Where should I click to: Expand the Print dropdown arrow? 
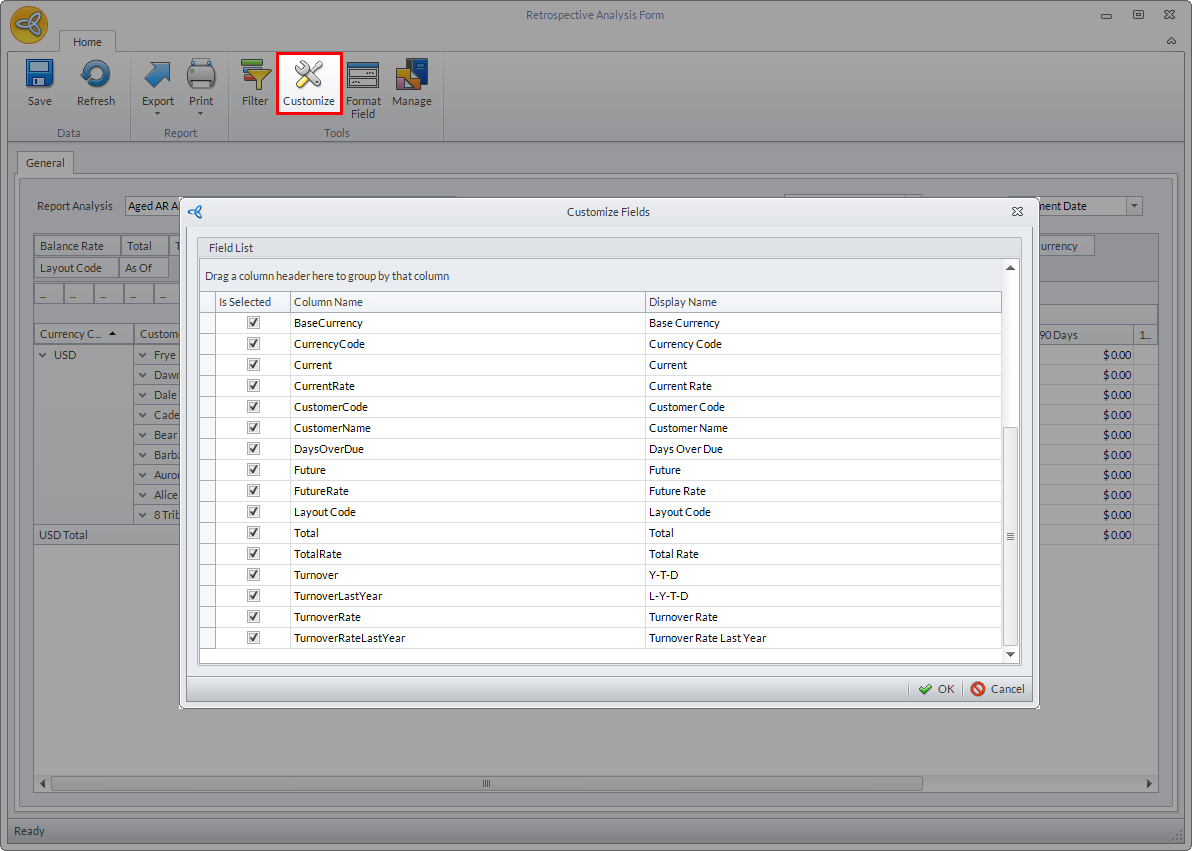tap(201, 114)
